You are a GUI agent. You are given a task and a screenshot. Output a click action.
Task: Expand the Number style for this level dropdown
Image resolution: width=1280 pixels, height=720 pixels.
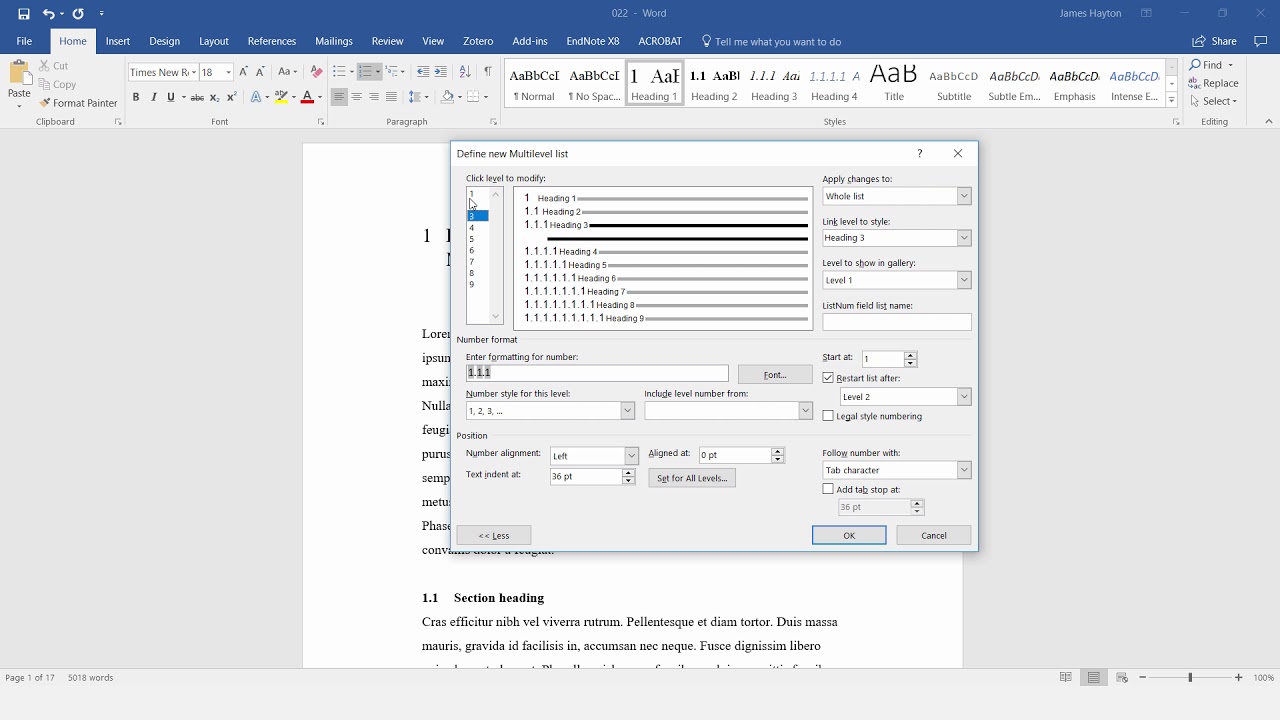(x=627, y=410)
